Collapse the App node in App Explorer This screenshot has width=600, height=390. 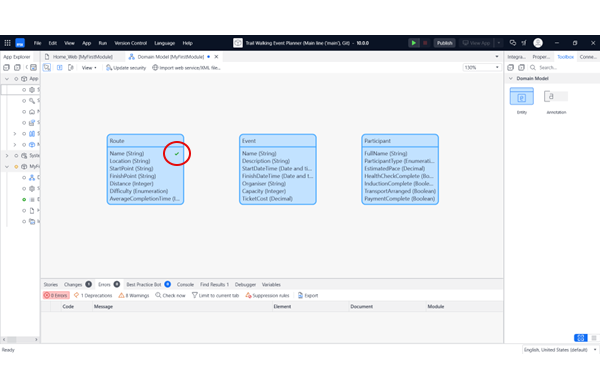[7, 79]
